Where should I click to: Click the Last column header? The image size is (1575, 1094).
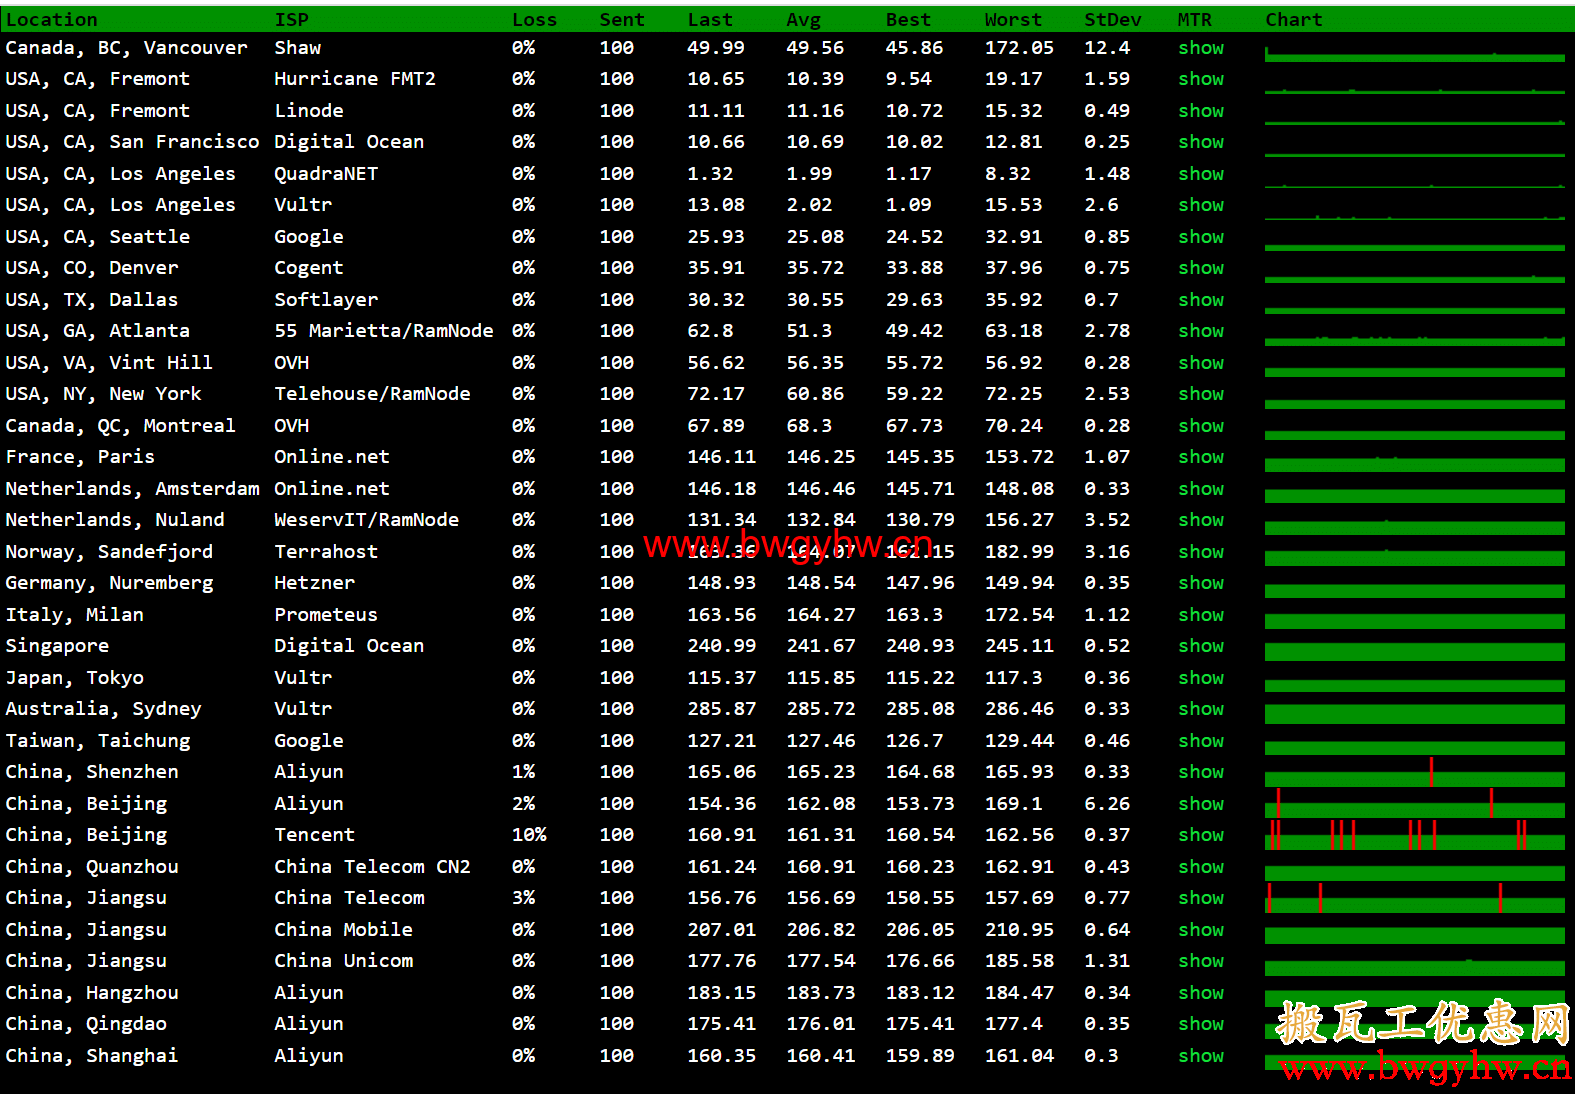tap(710, 20)
